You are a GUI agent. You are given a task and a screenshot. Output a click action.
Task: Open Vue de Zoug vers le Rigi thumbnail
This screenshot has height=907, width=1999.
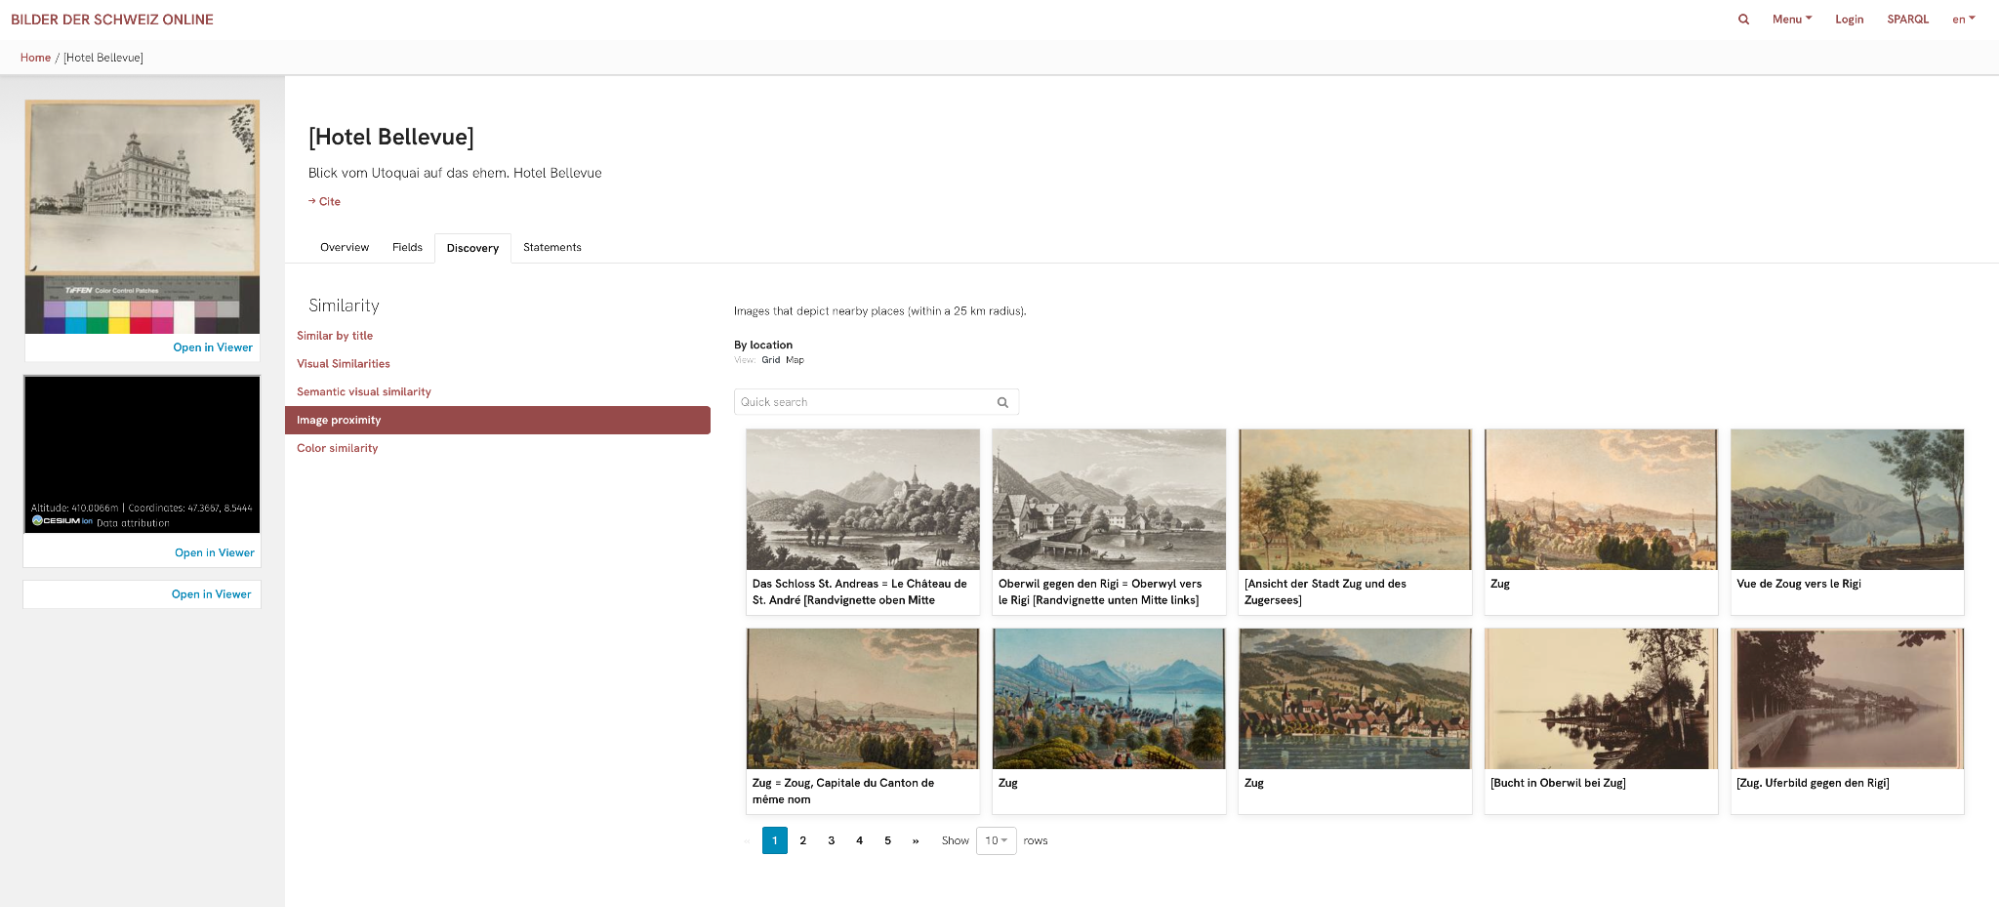(x=1847, y=500)
